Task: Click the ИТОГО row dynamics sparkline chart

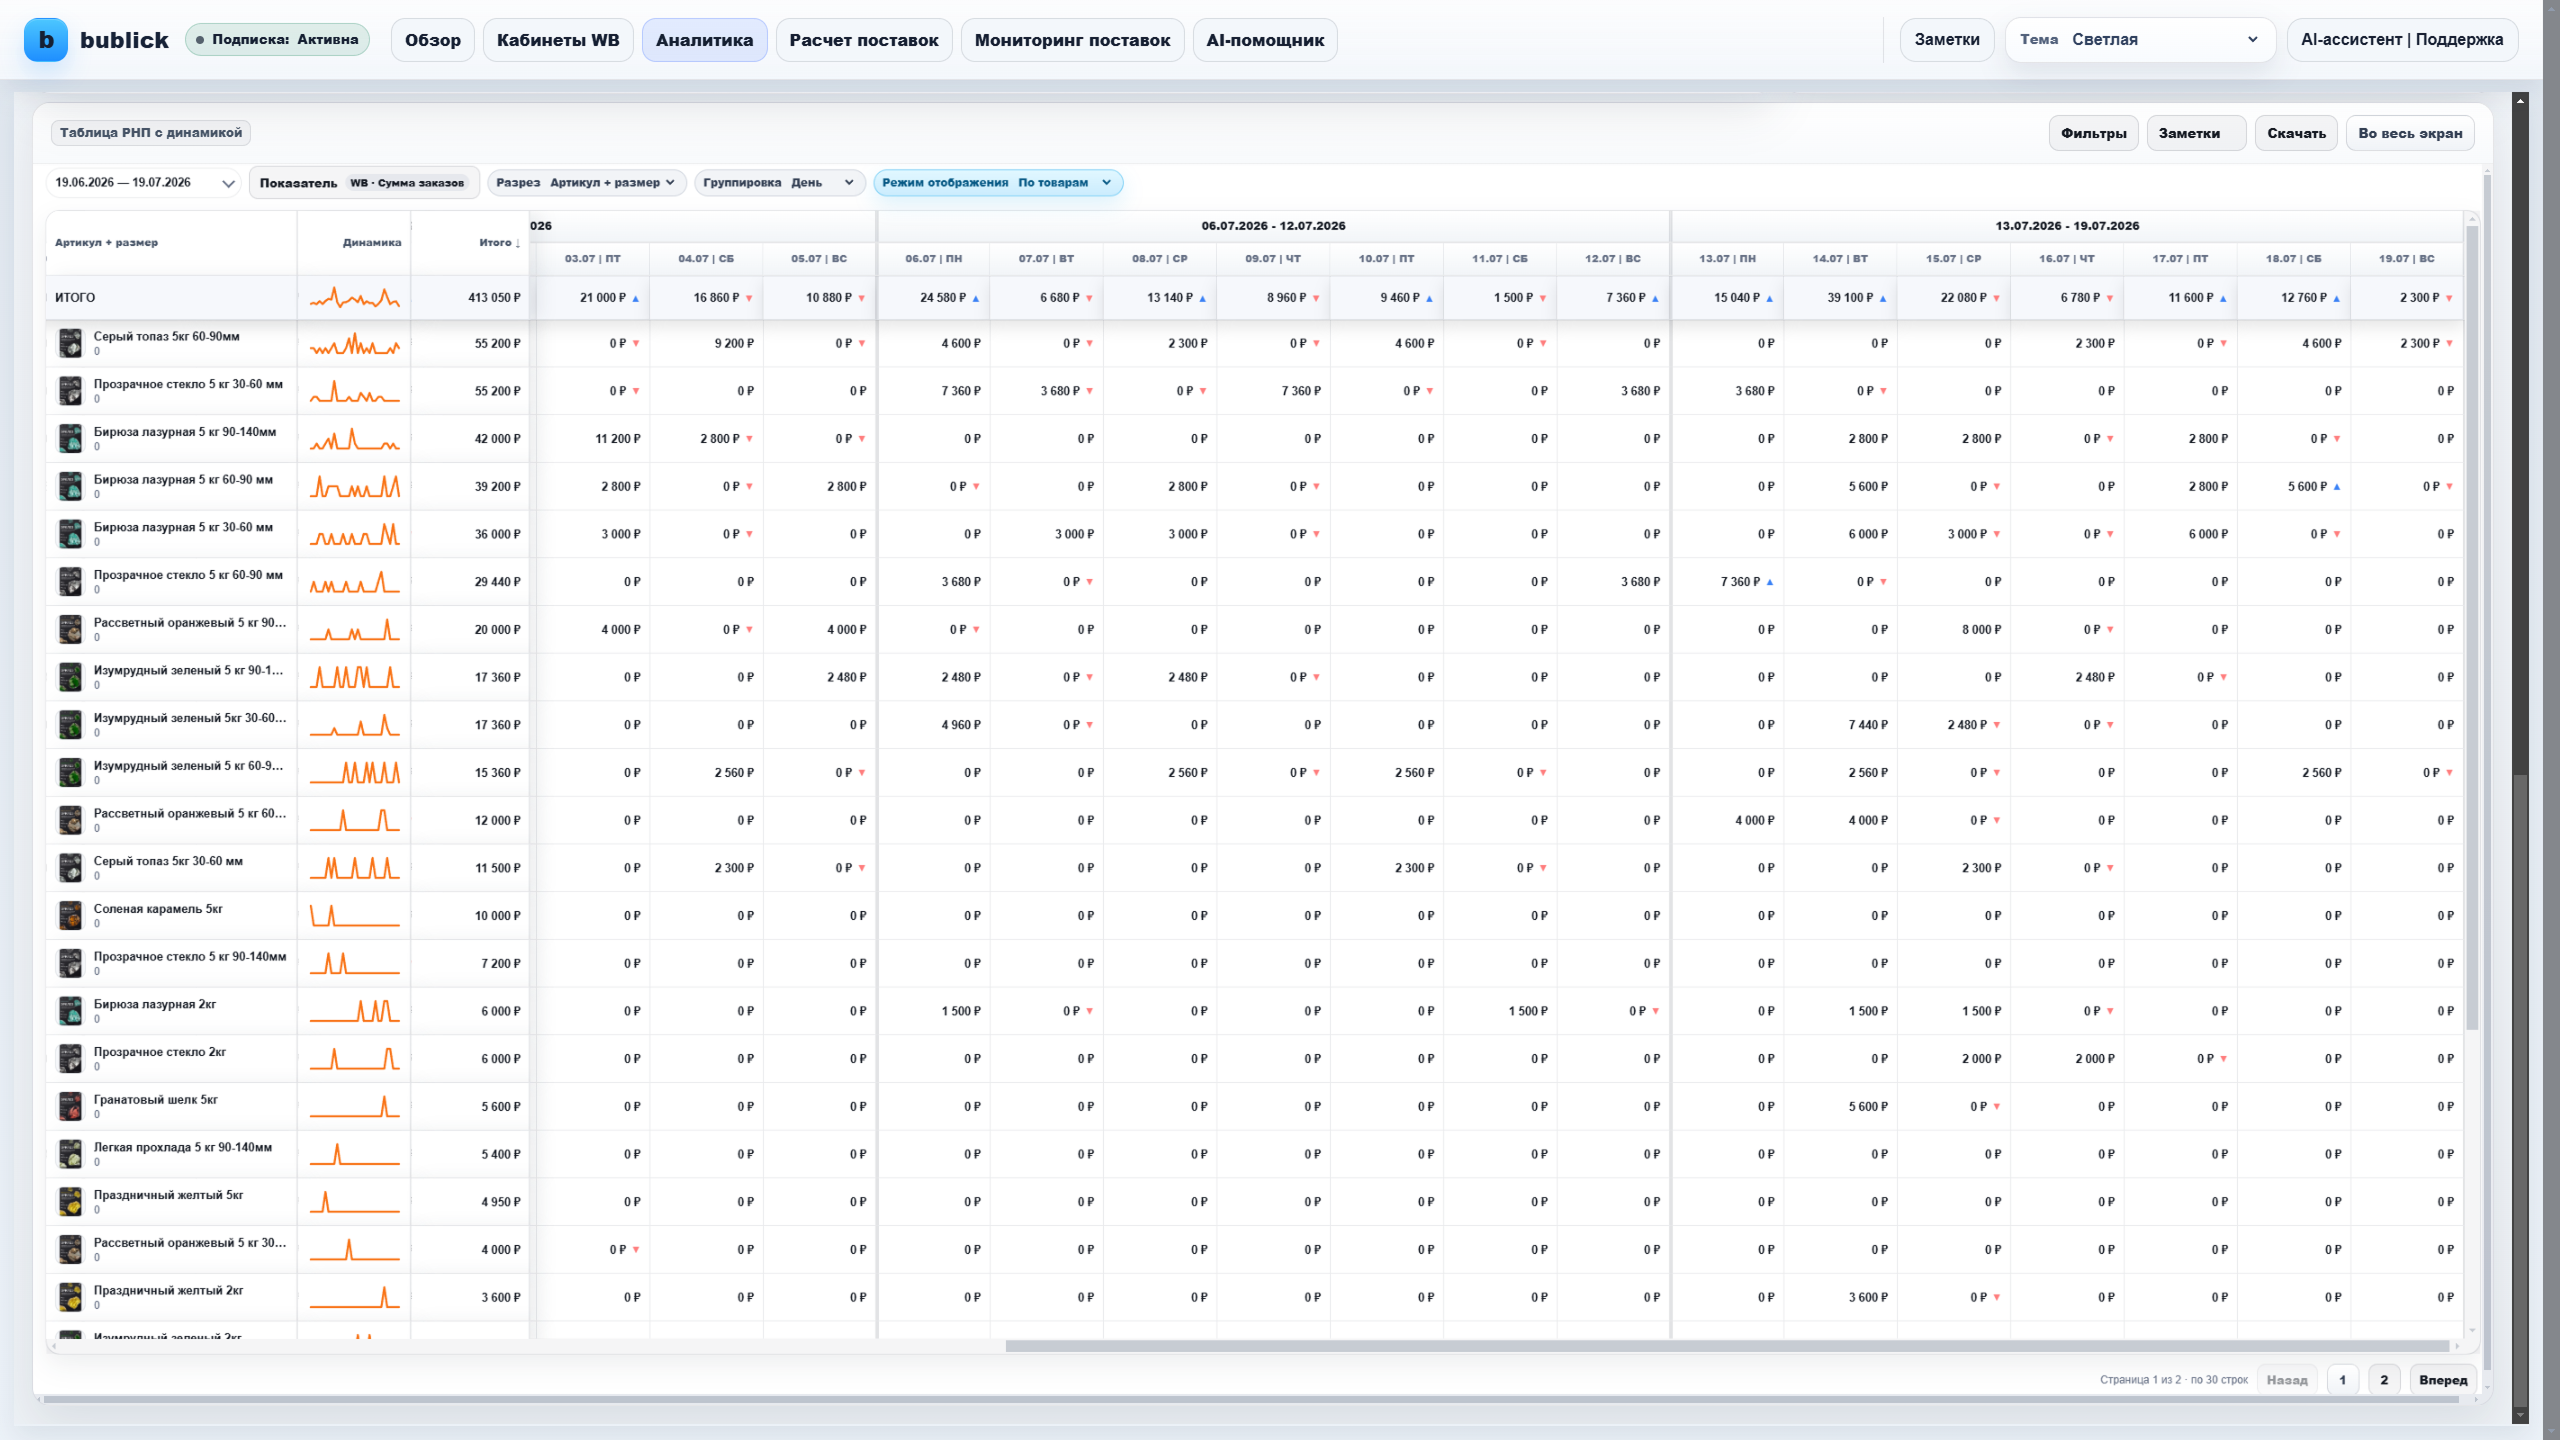Action: pyautogui.click(x=354, y=297)
